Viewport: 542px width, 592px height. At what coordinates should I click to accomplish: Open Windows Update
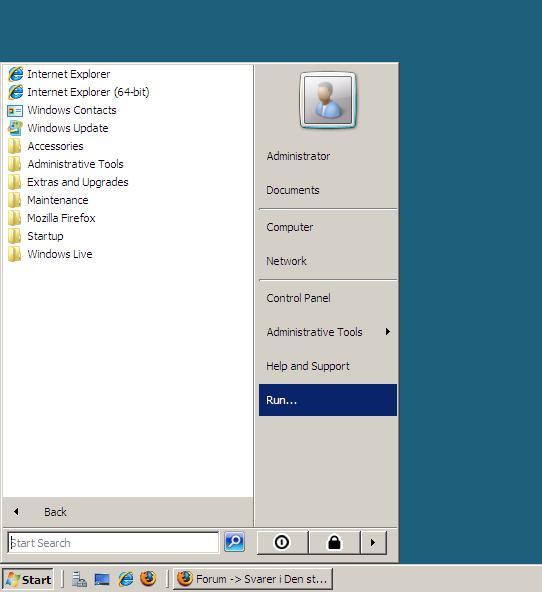click(x=58, y=128)
